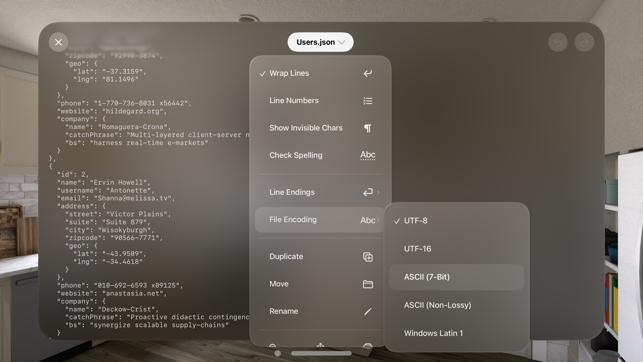Screen dimensions: 643x362
Task: Click the "synergize scalable supply-chains" text
Action: click(x=159, y=325)
